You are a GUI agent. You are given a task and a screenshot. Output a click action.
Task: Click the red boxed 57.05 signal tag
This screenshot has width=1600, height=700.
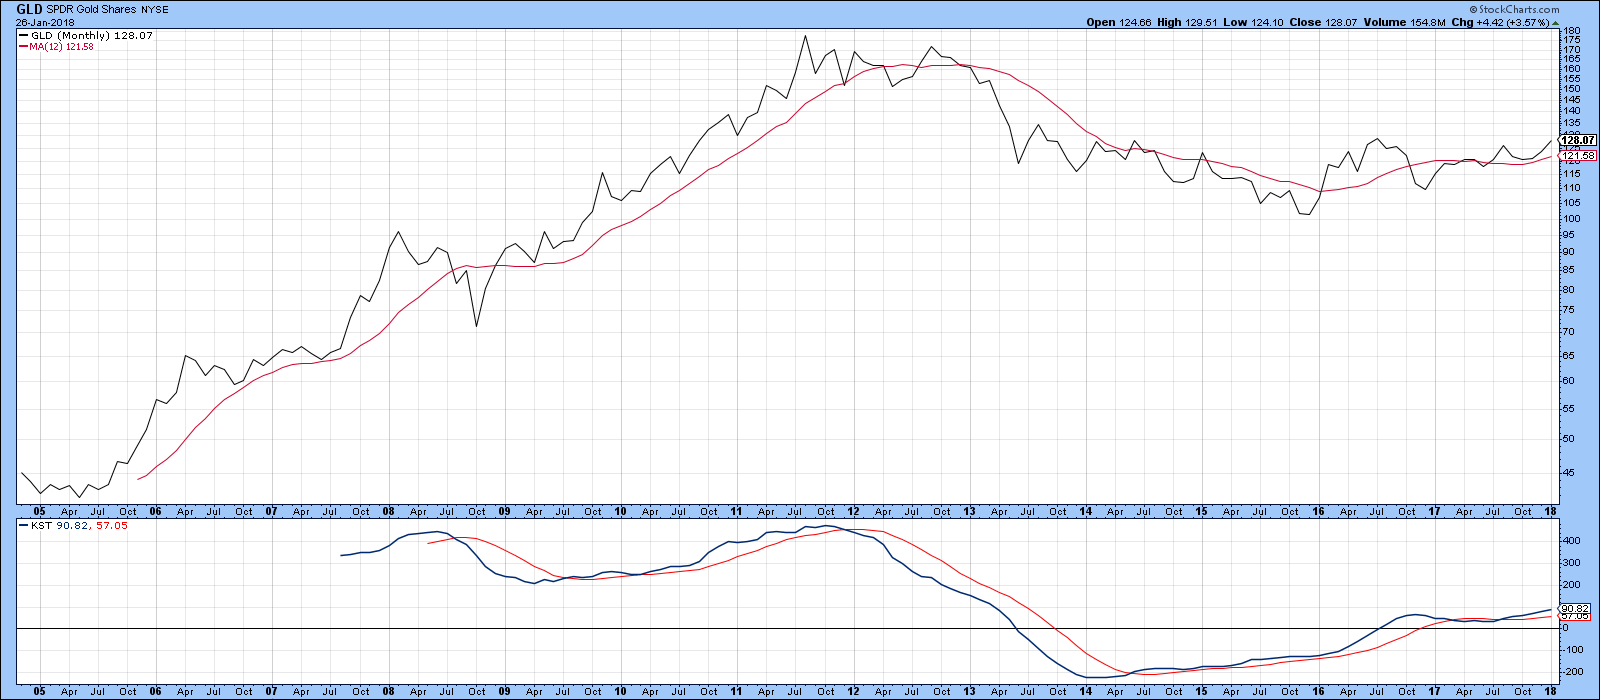coord(1576,616)
